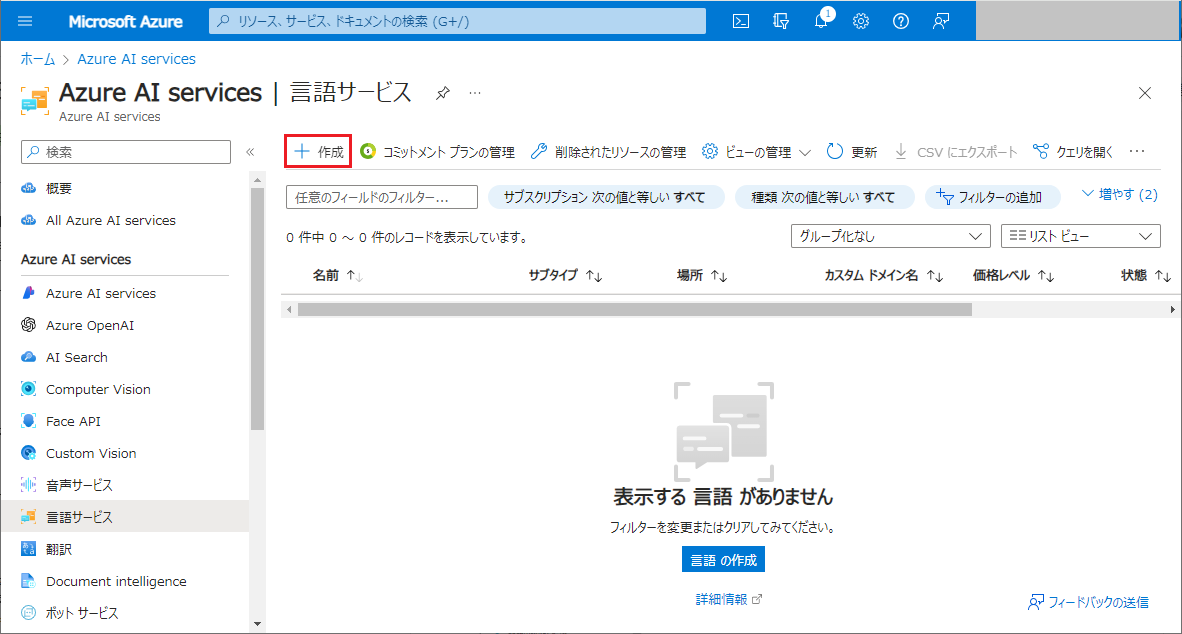This screenshot has height=634, width=1182.
Task: Open 削除されたリソースの管理
Action: [x=608, y=152]
